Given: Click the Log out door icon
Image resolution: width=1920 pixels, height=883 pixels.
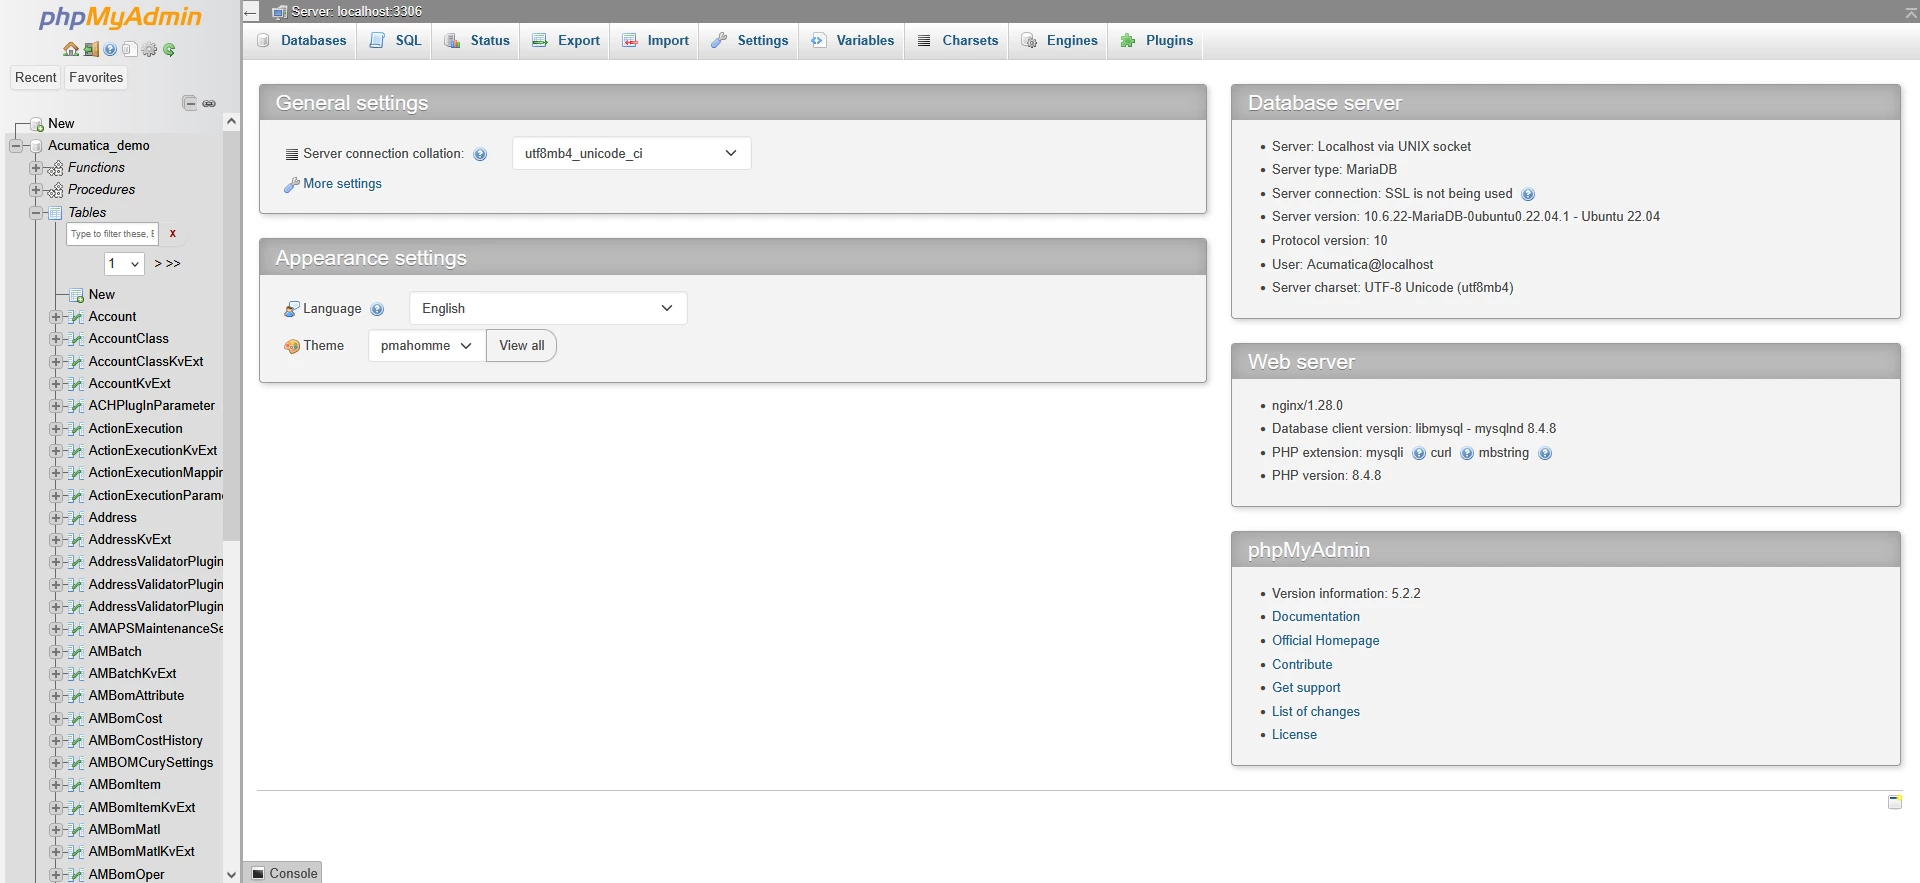Looking at the screenshot, I should point(91,49).
